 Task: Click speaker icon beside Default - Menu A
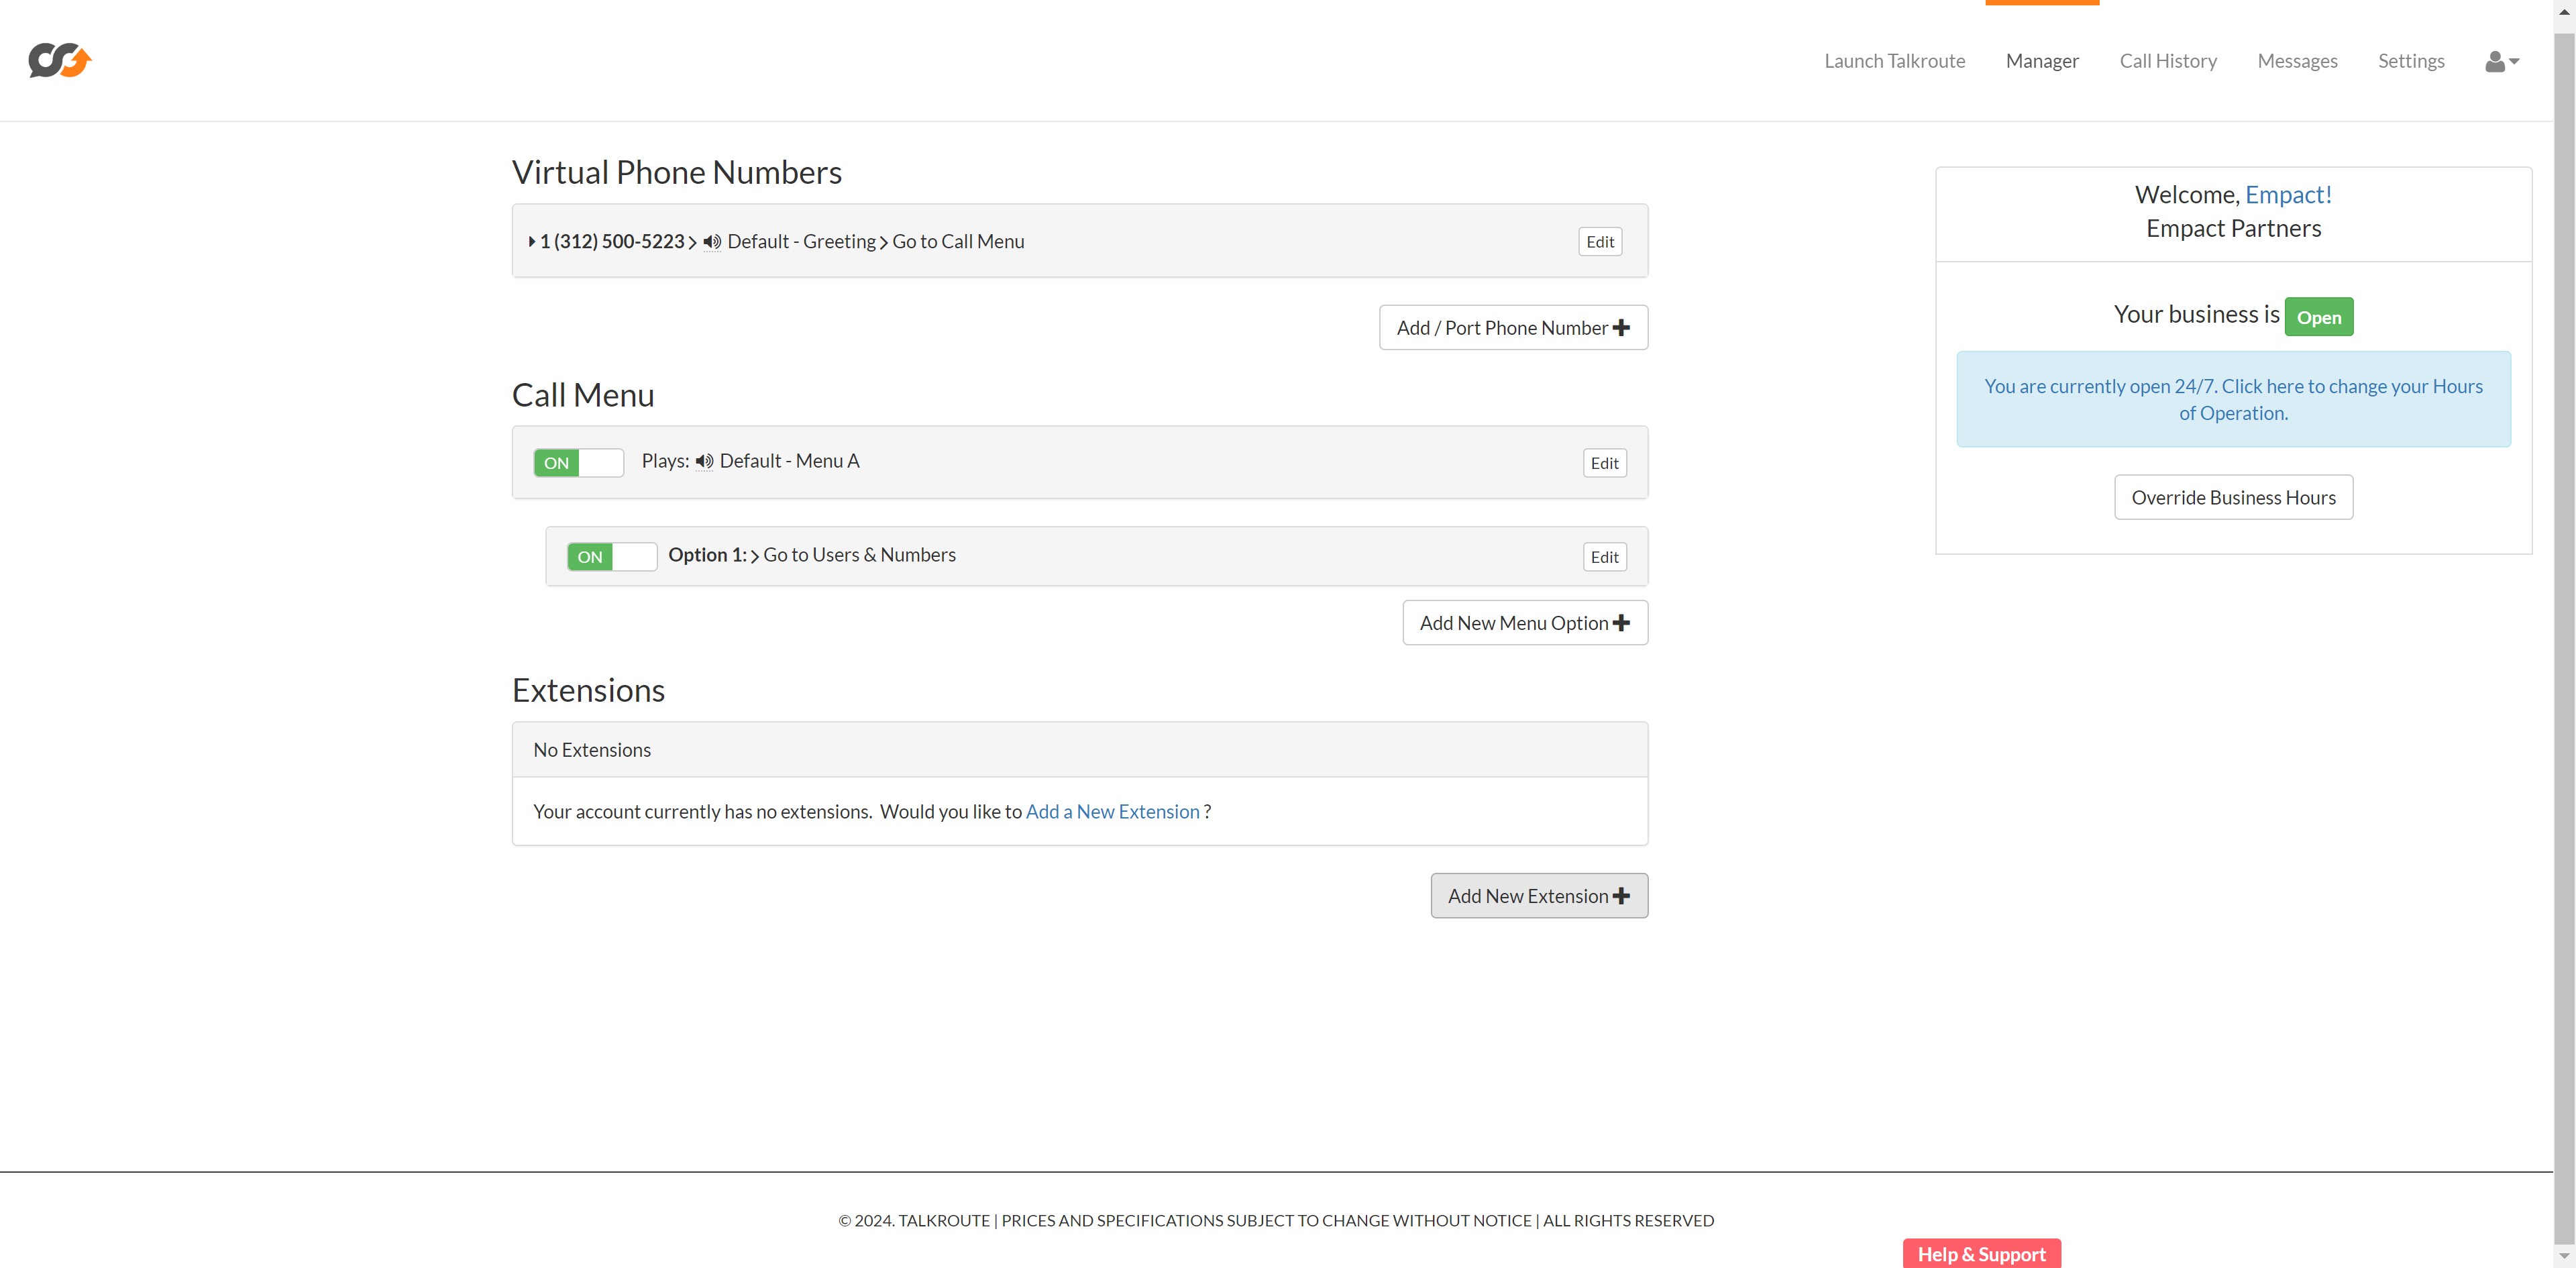[x=704, y=461]
